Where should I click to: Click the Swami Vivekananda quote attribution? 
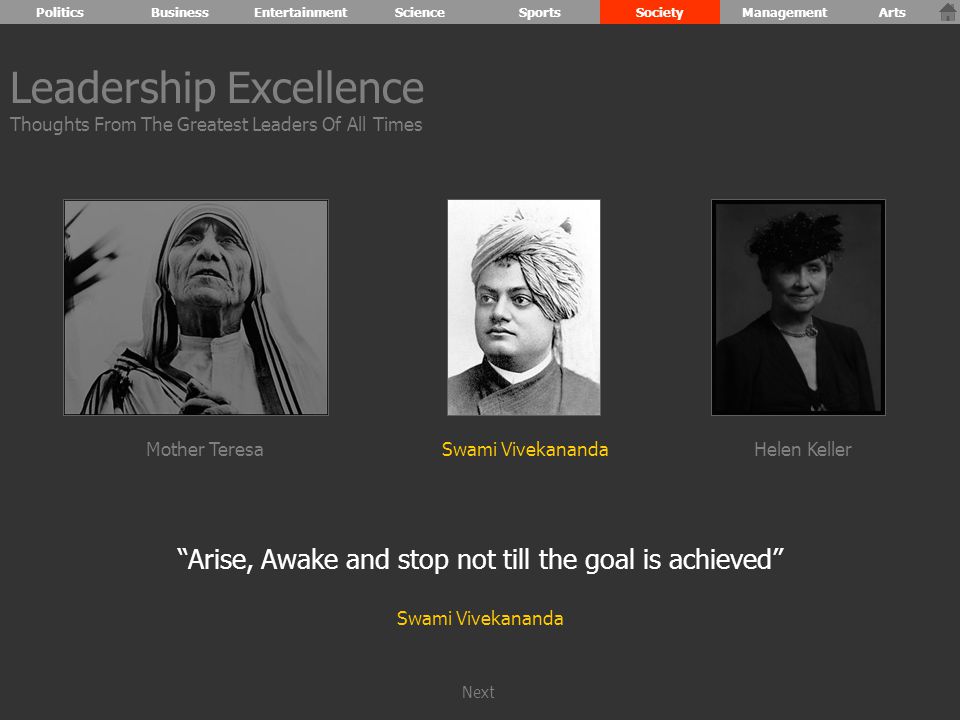click(x=480, y=618)
